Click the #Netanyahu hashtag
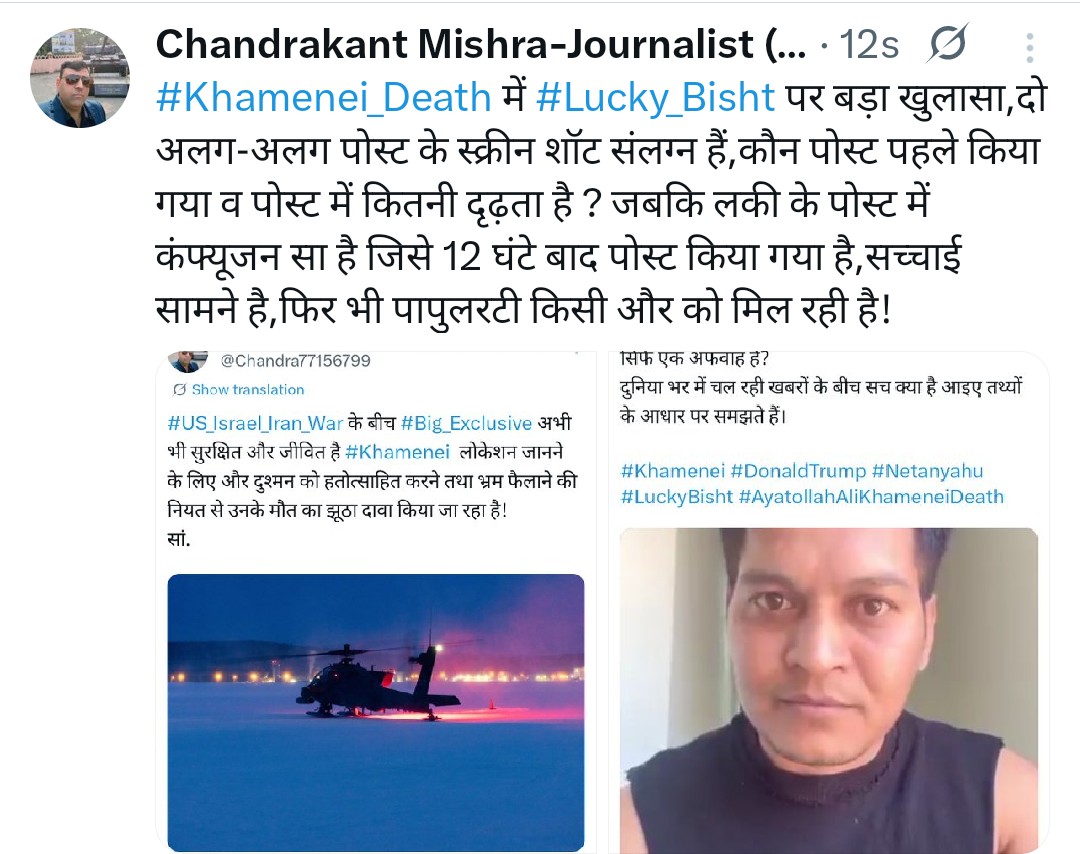 click(927, 471)
